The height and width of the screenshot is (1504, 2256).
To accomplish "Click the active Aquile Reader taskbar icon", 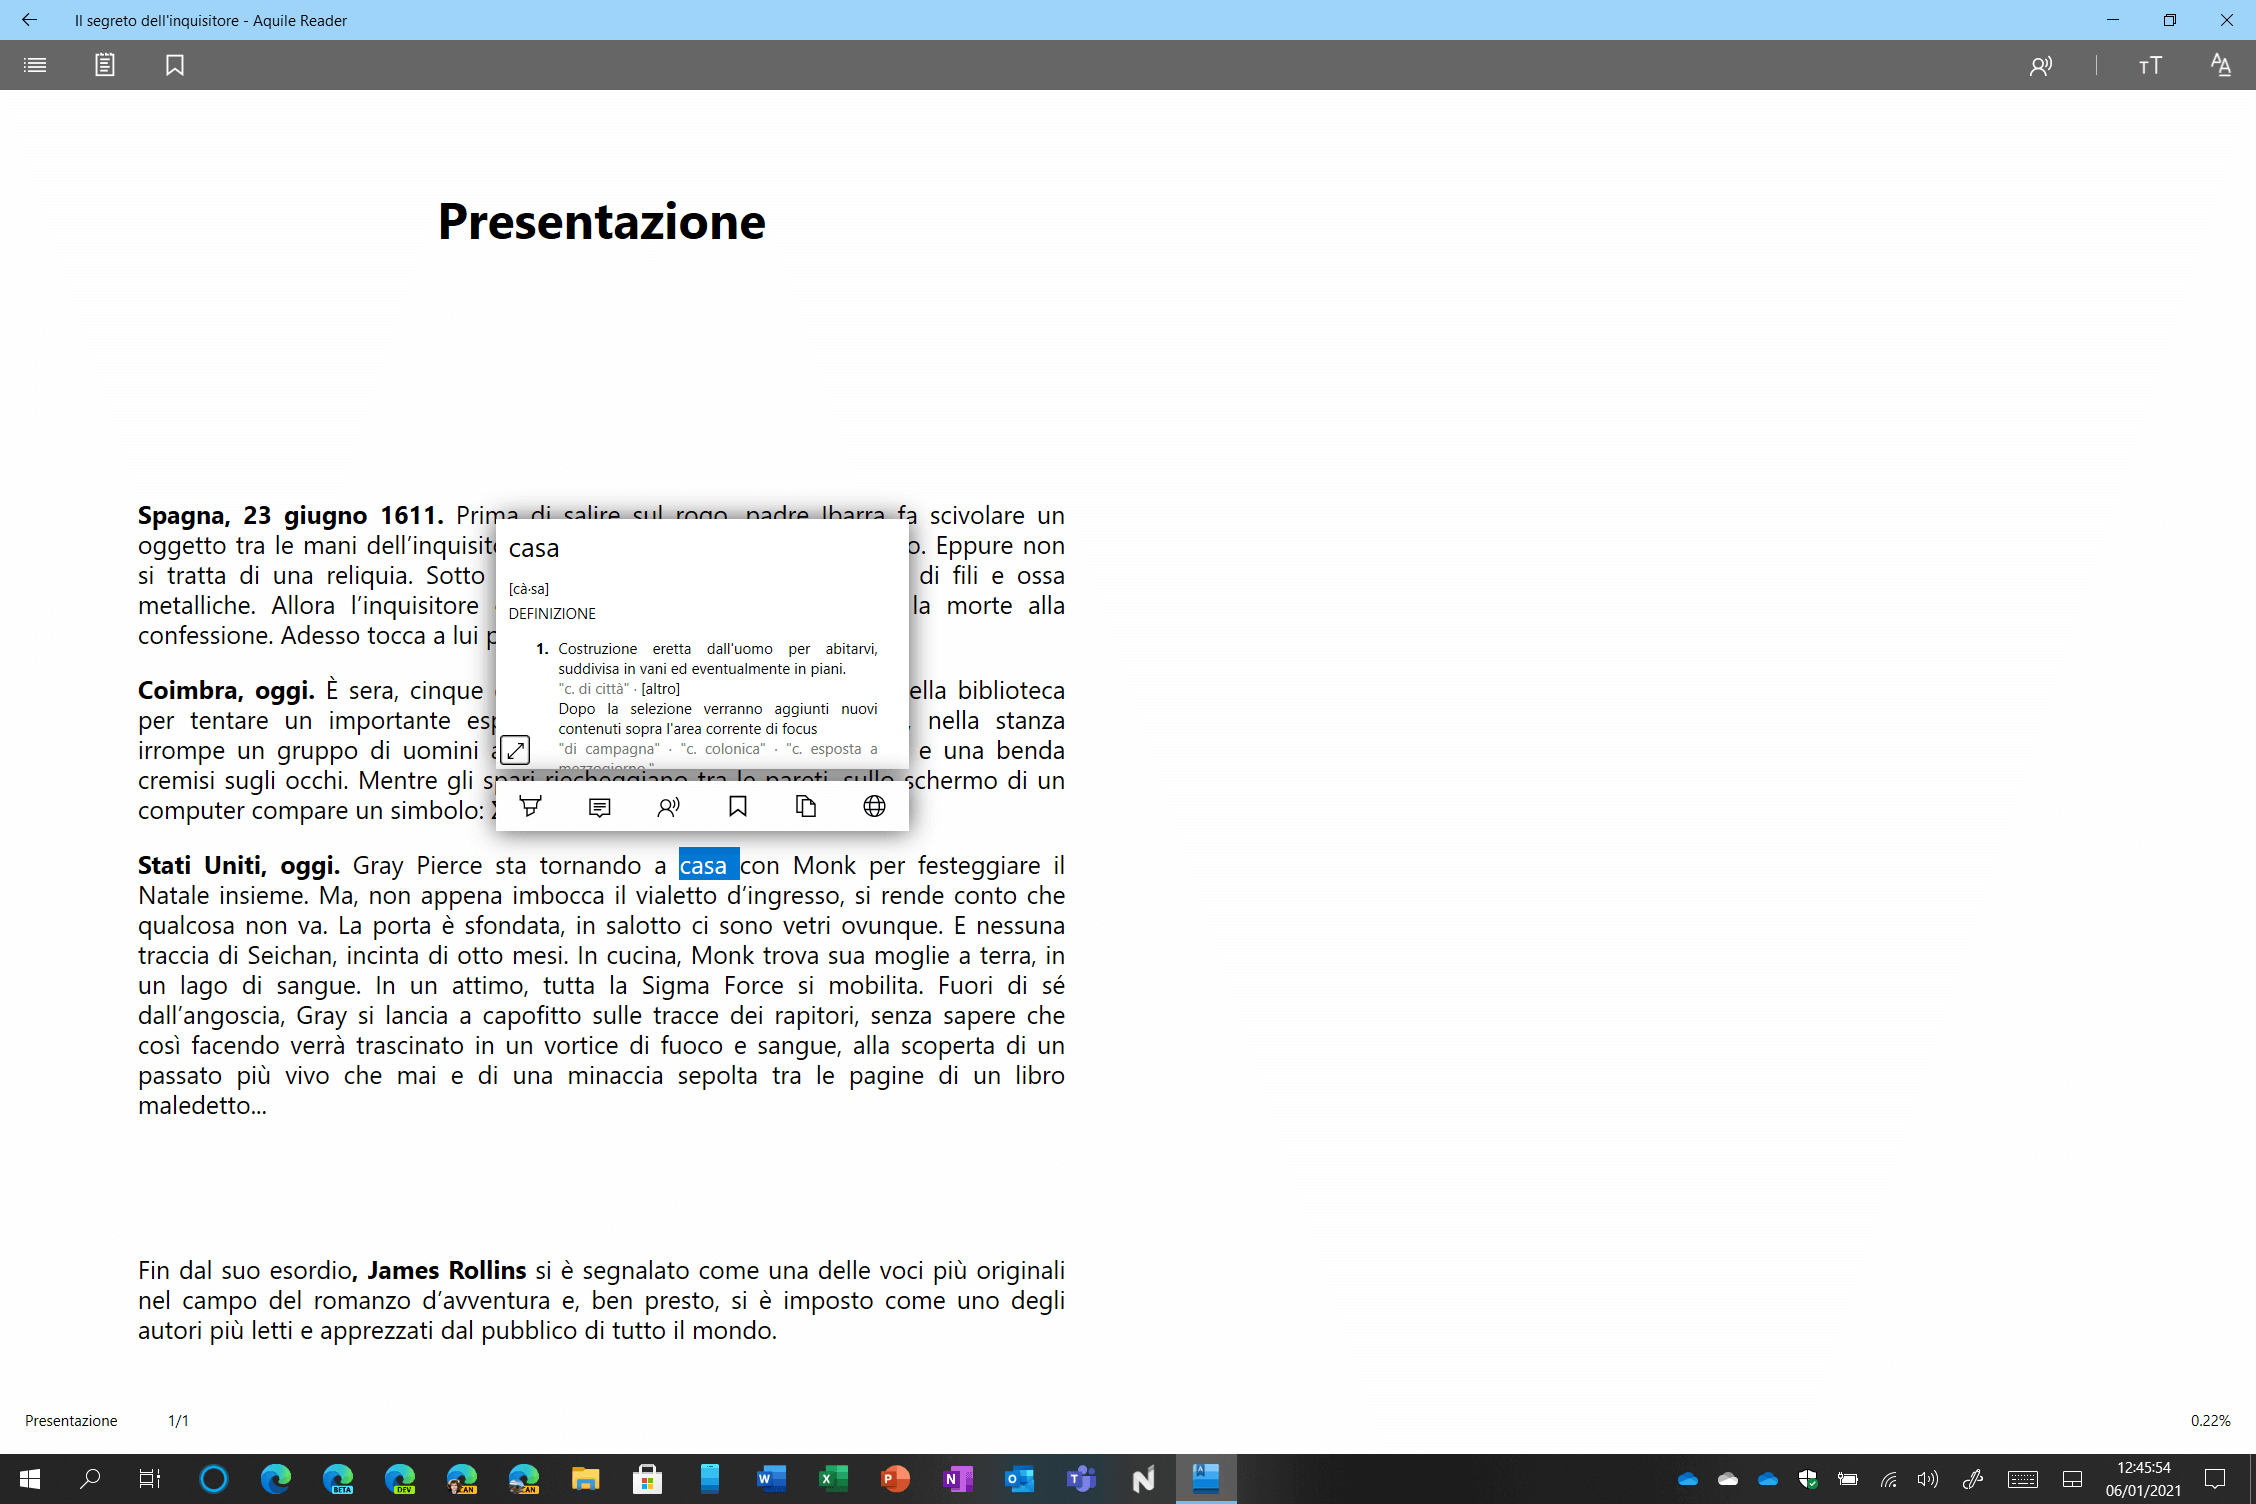I will [1206, 1478].
